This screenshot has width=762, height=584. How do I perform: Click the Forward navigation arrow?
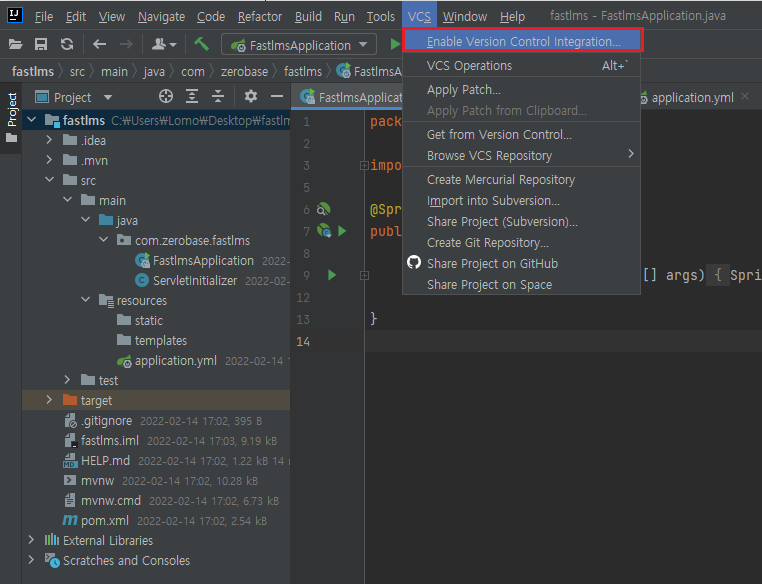[126, 45]
